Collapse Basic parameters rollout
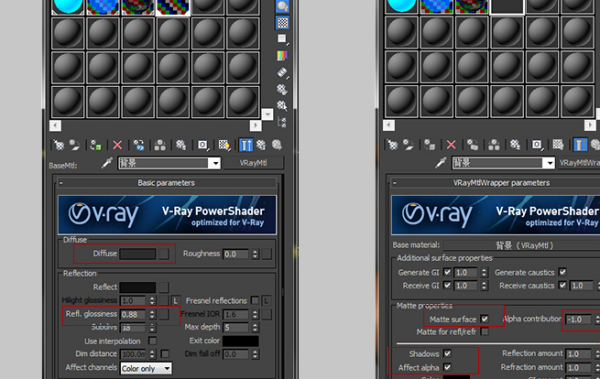 point(166,183)
